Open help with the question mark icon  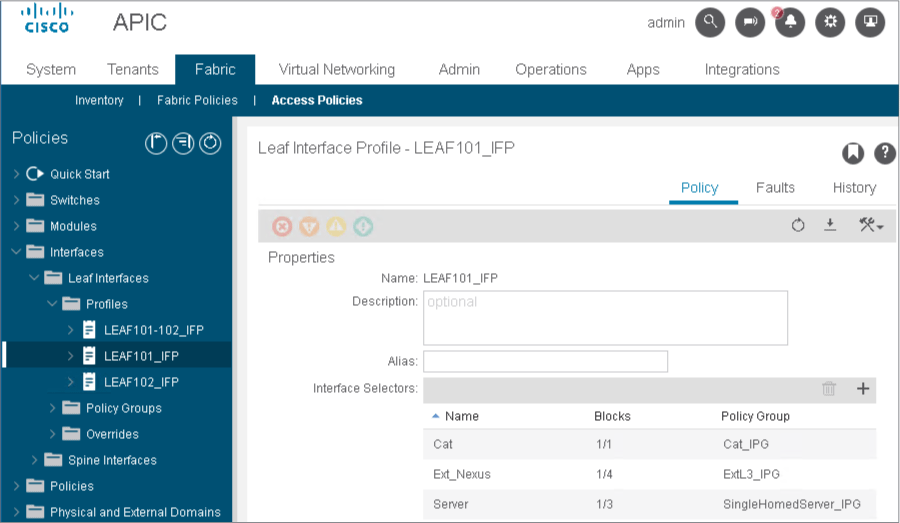pos(884,153)
